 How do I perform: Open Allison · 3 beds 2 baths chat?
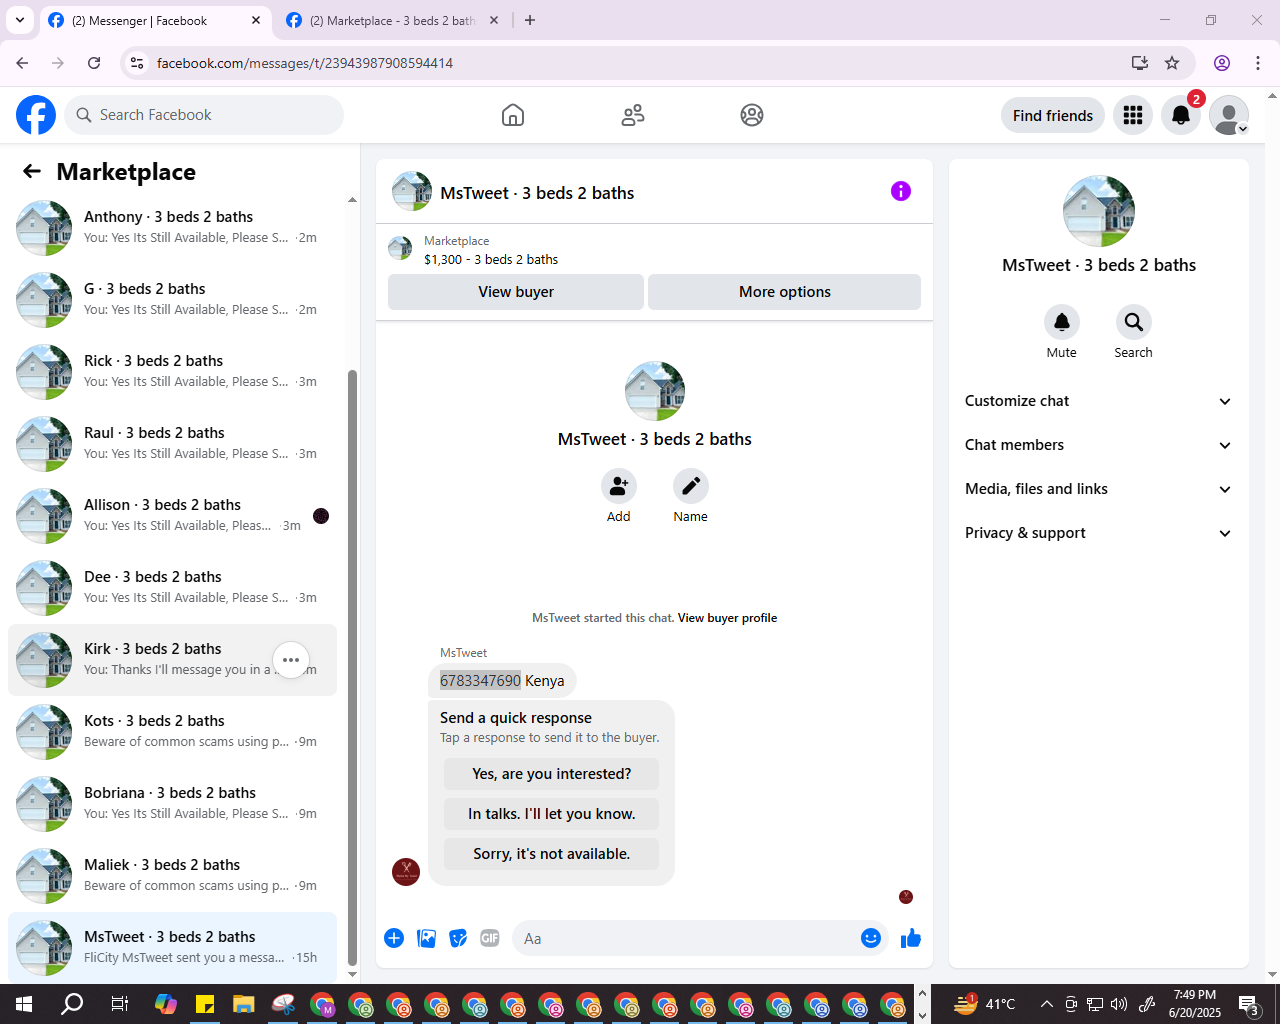pyautogui.click(x=172, y=515)
